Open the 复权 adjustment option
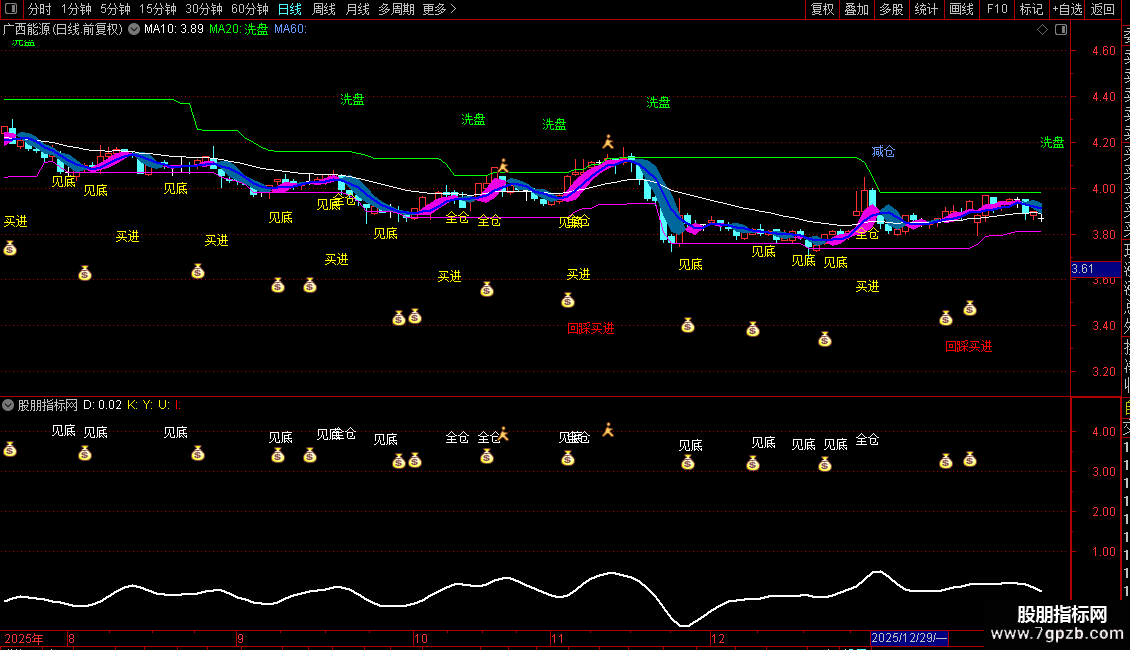 [822, 9]
